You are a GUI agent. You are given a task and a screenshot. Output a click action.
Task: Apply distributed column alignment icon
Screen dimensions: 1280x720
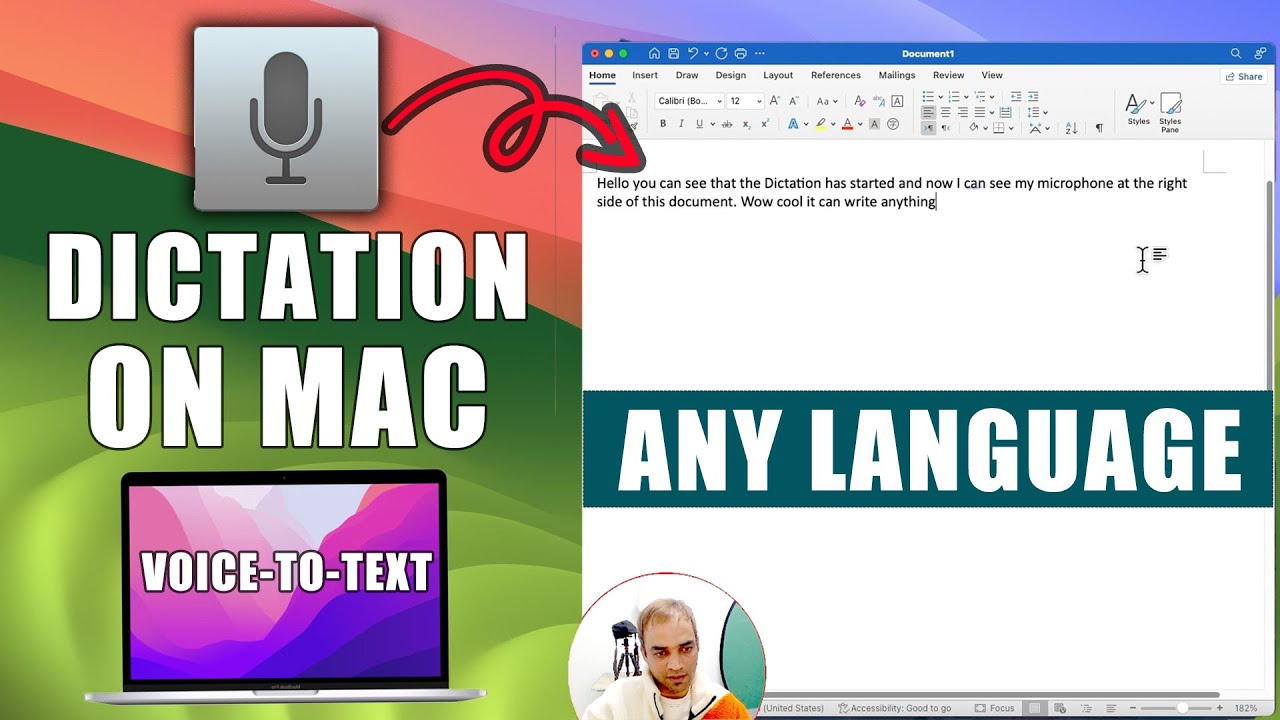coord(1005,112)
